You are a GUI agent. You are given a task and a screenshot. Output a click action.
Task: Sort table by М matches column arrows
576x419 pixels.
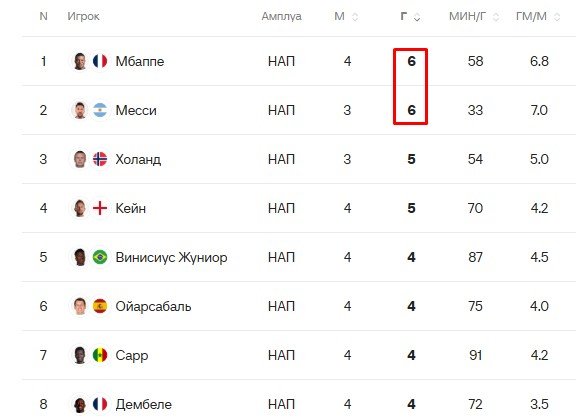point(355,17)
